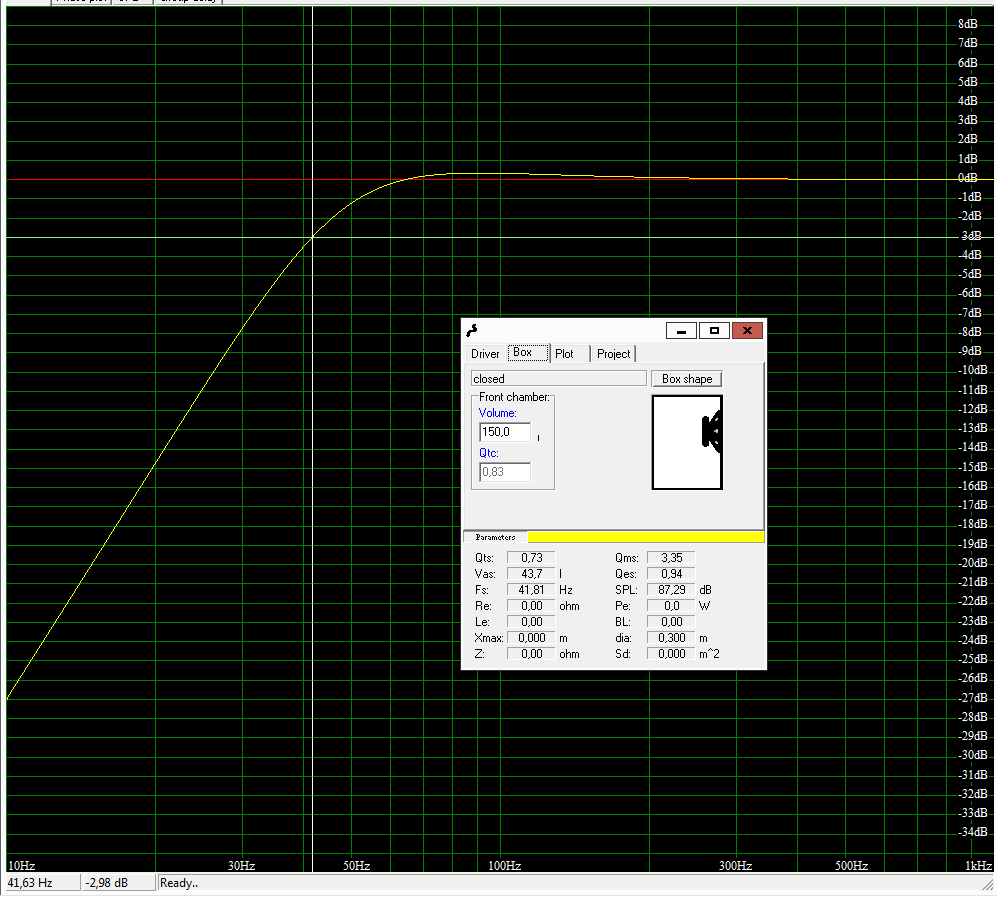This screenshot has height=897, width=997.
Task: Click the WinISD project window title icon
Action: [472, 331]
